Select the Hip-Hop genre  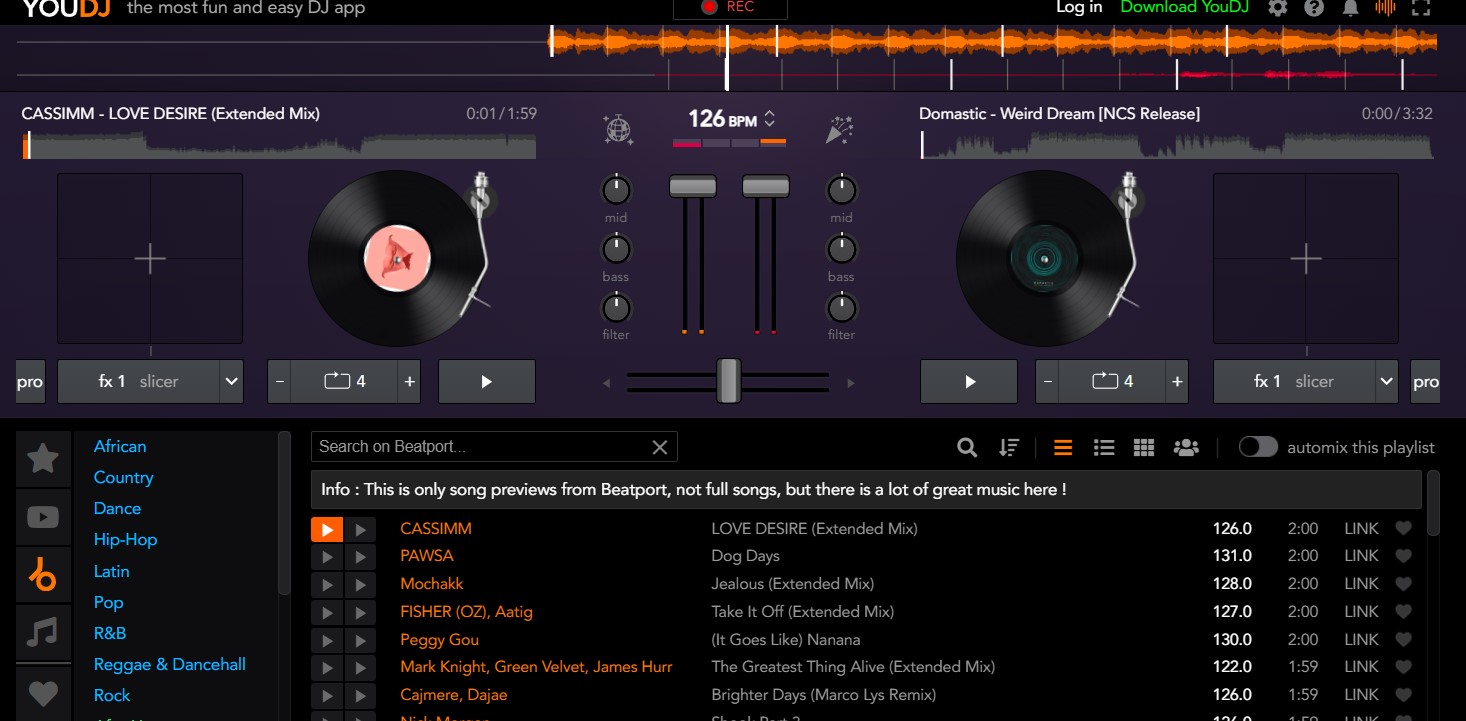coord(125,539)
